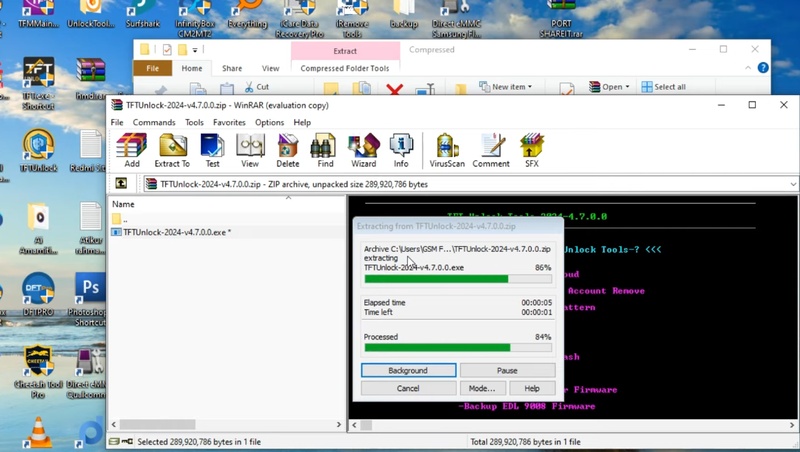Click the View toolbar icon

point(249,150)
